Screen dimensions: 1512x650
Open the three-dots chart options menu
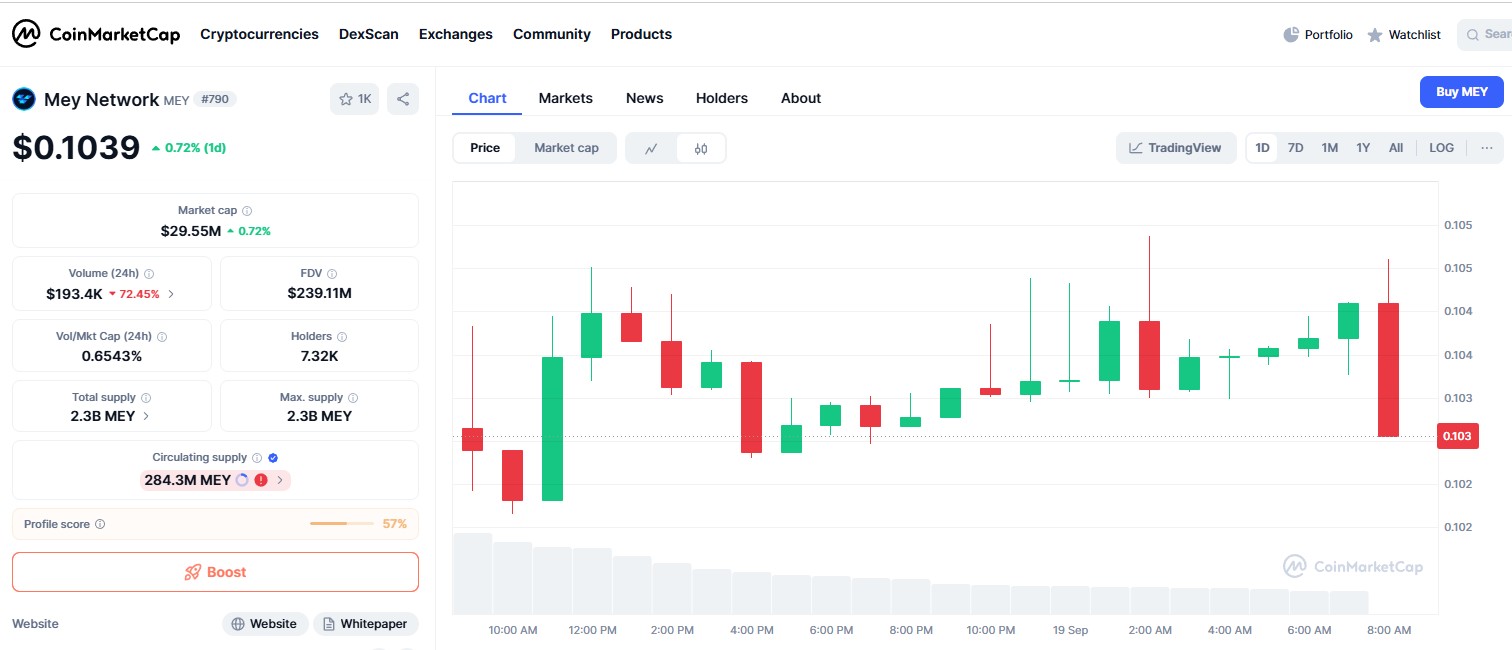(1487, 148)
